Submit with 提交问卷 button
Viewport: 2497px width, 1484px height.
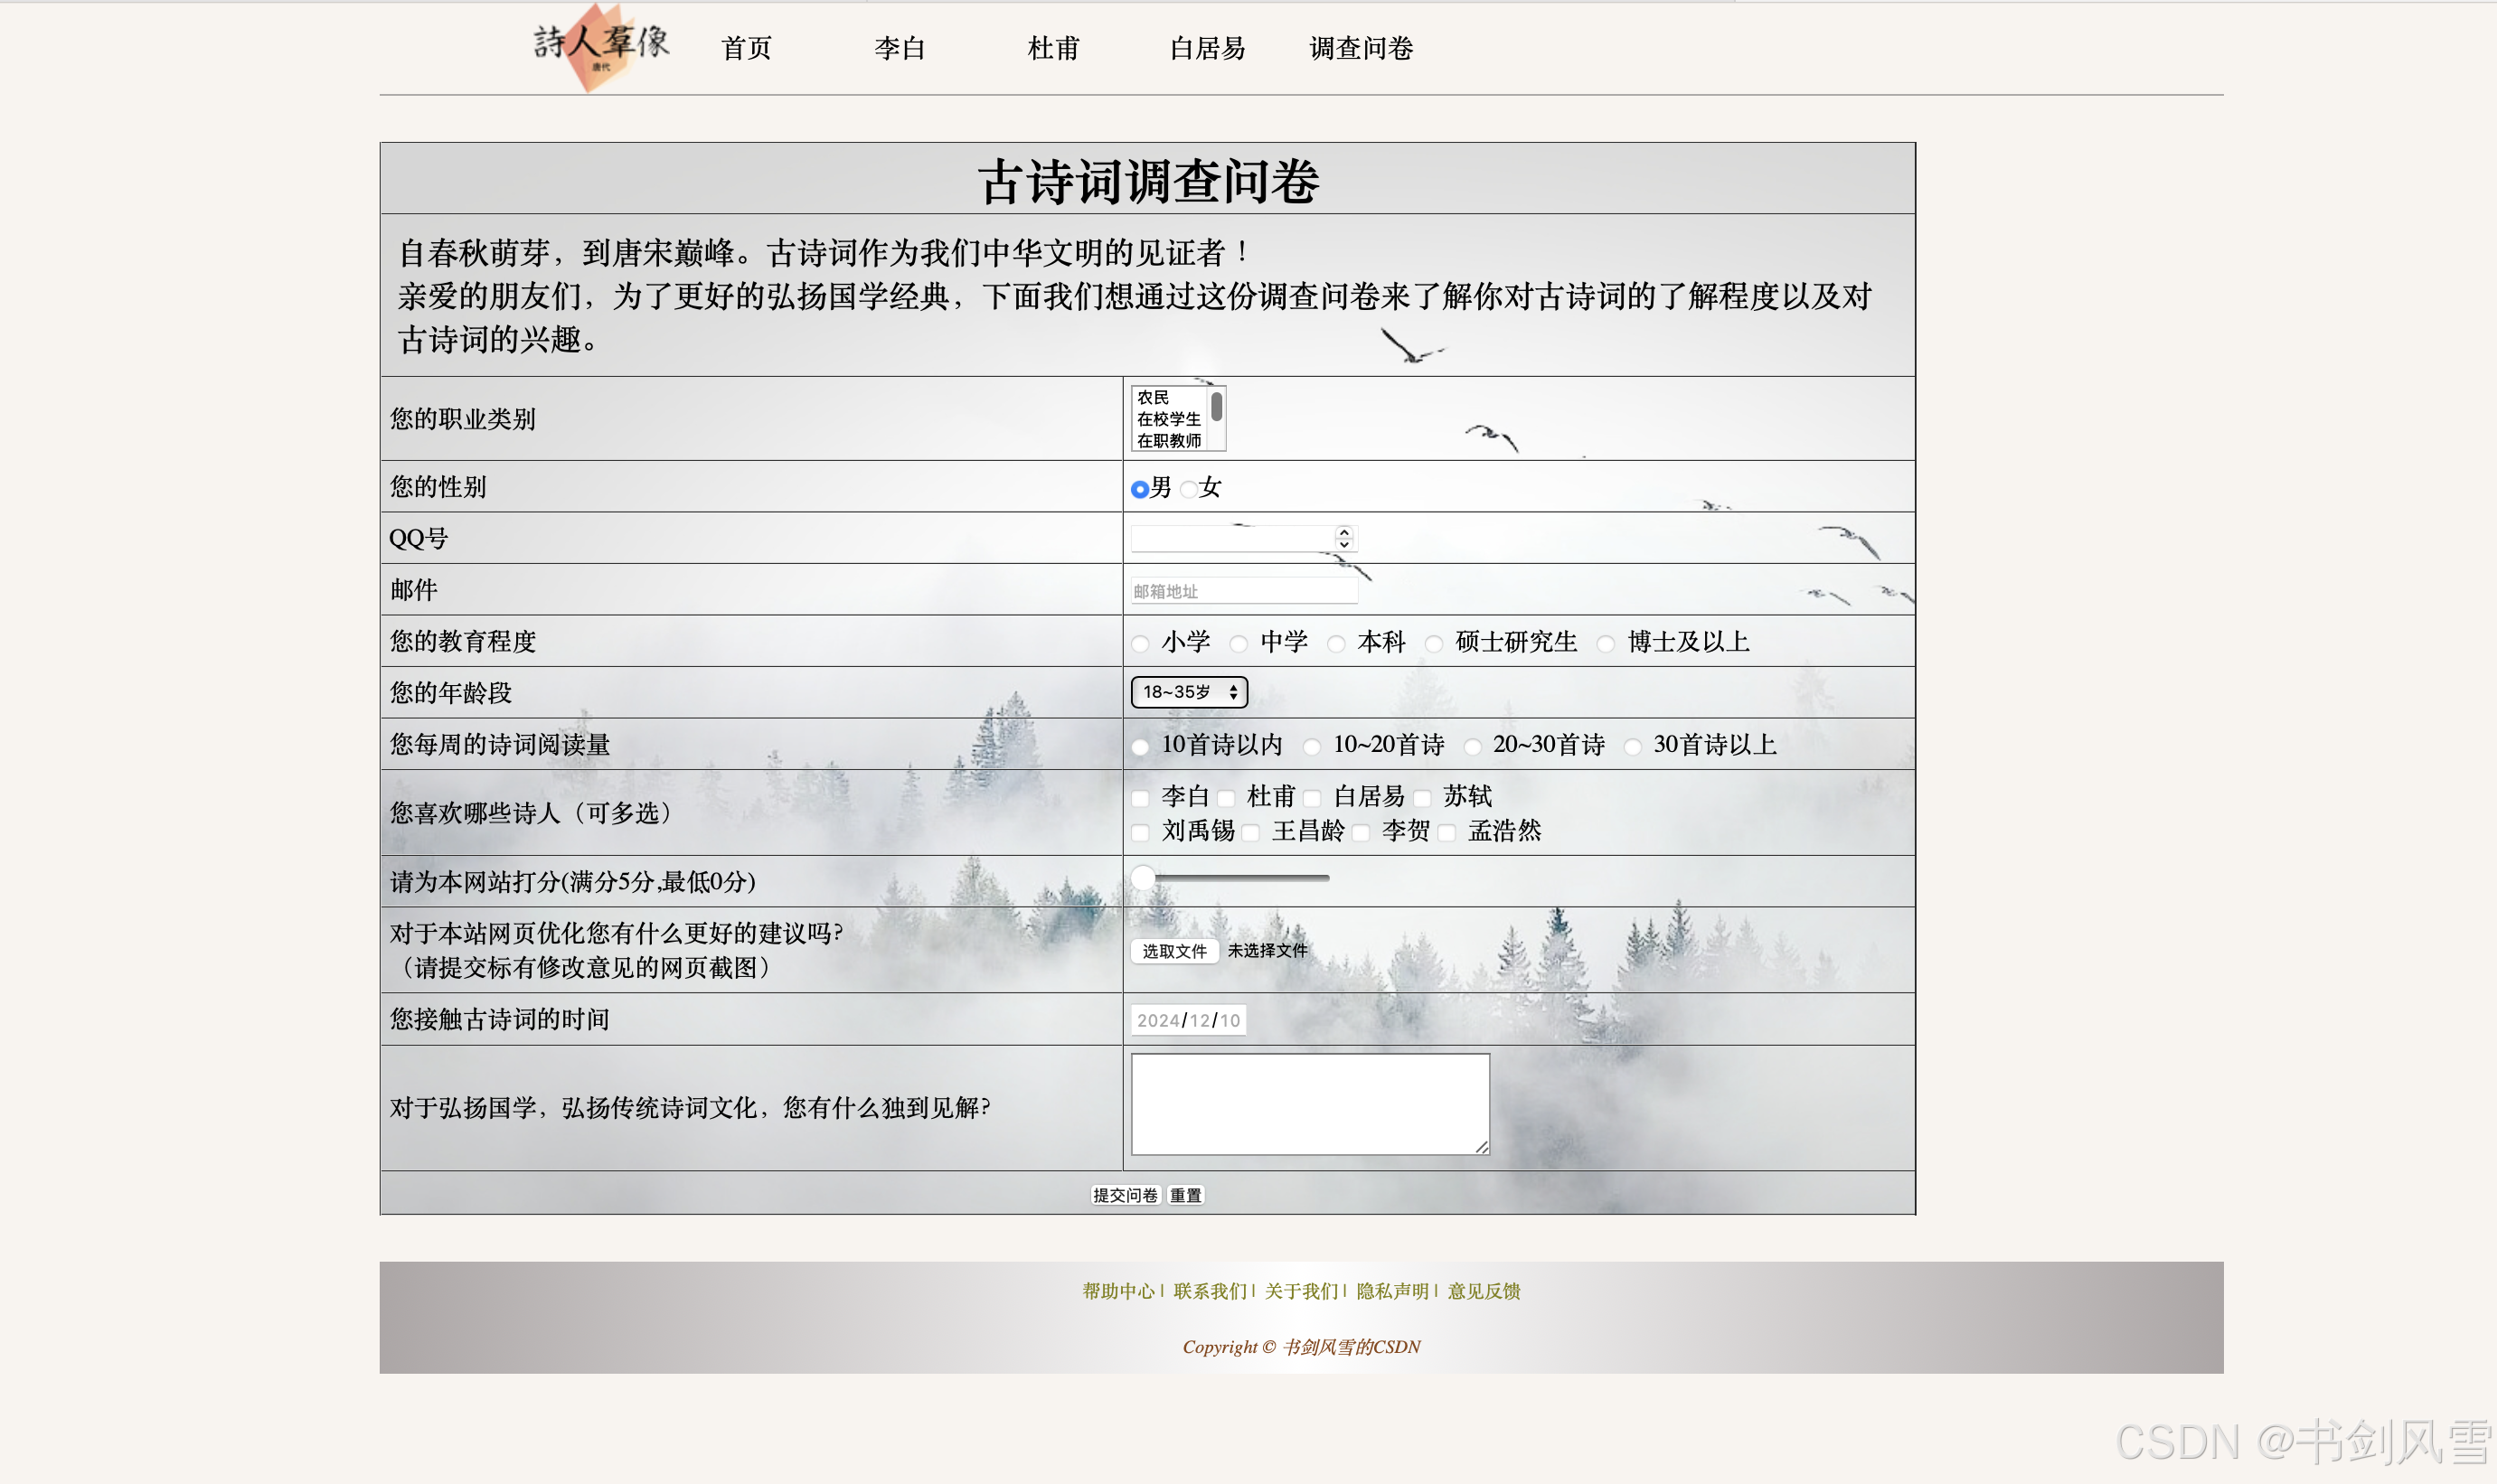pyautogui.click(x=1125, y=1195)
